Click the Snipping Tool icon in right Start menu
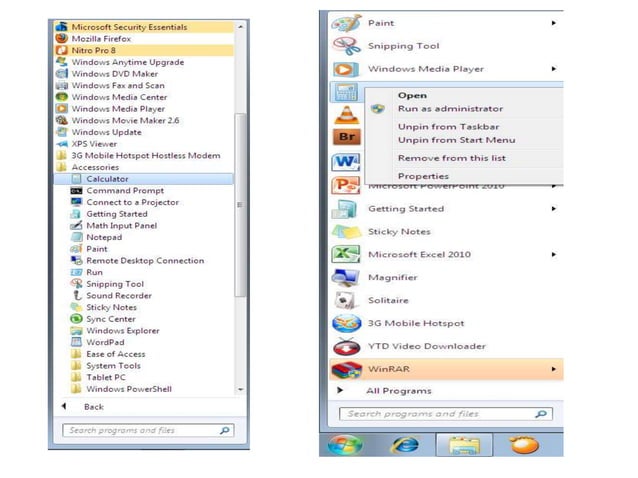Viewport: 638px width, 478px height. click(346, 46)
